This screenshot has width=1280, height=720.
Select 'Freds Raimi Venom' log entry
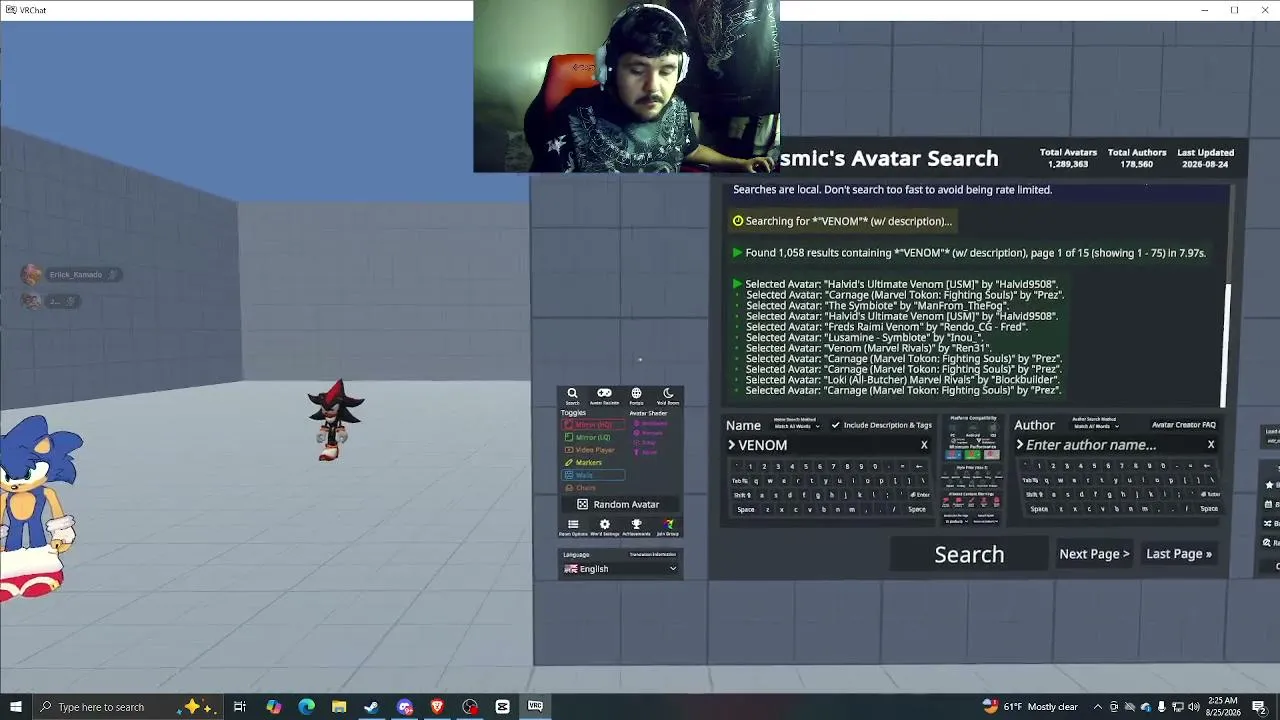pos(887,327)
